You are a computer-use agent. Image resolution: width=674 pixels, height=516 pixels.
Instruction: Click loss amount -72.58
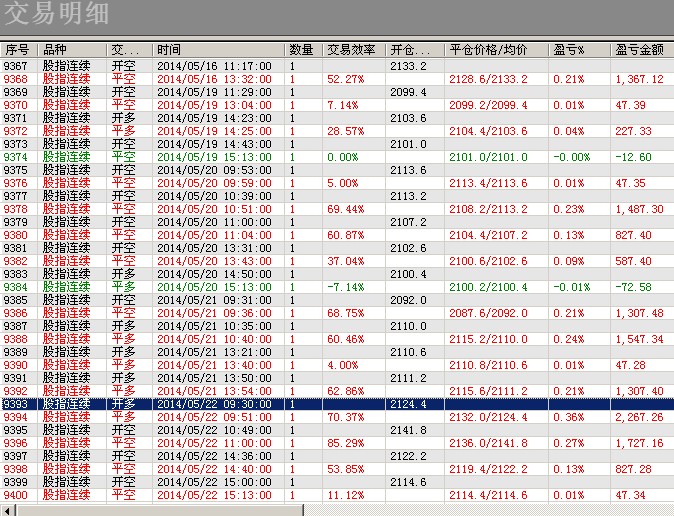[633, 287]
